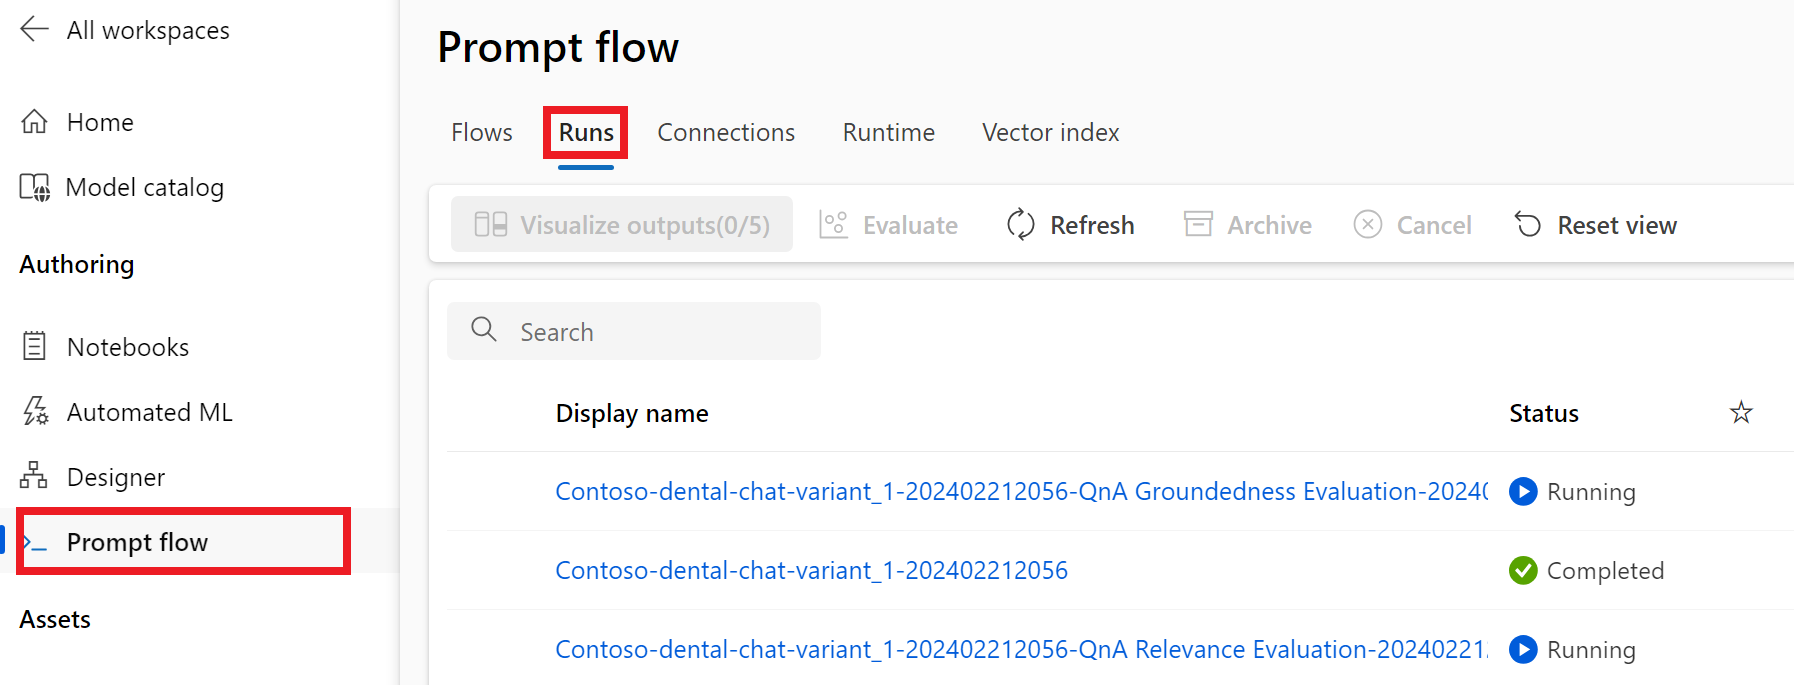Screen dimensions: 1794x685
Task: Open Notebooks in the Authoring section
Action: click(128, 347)
